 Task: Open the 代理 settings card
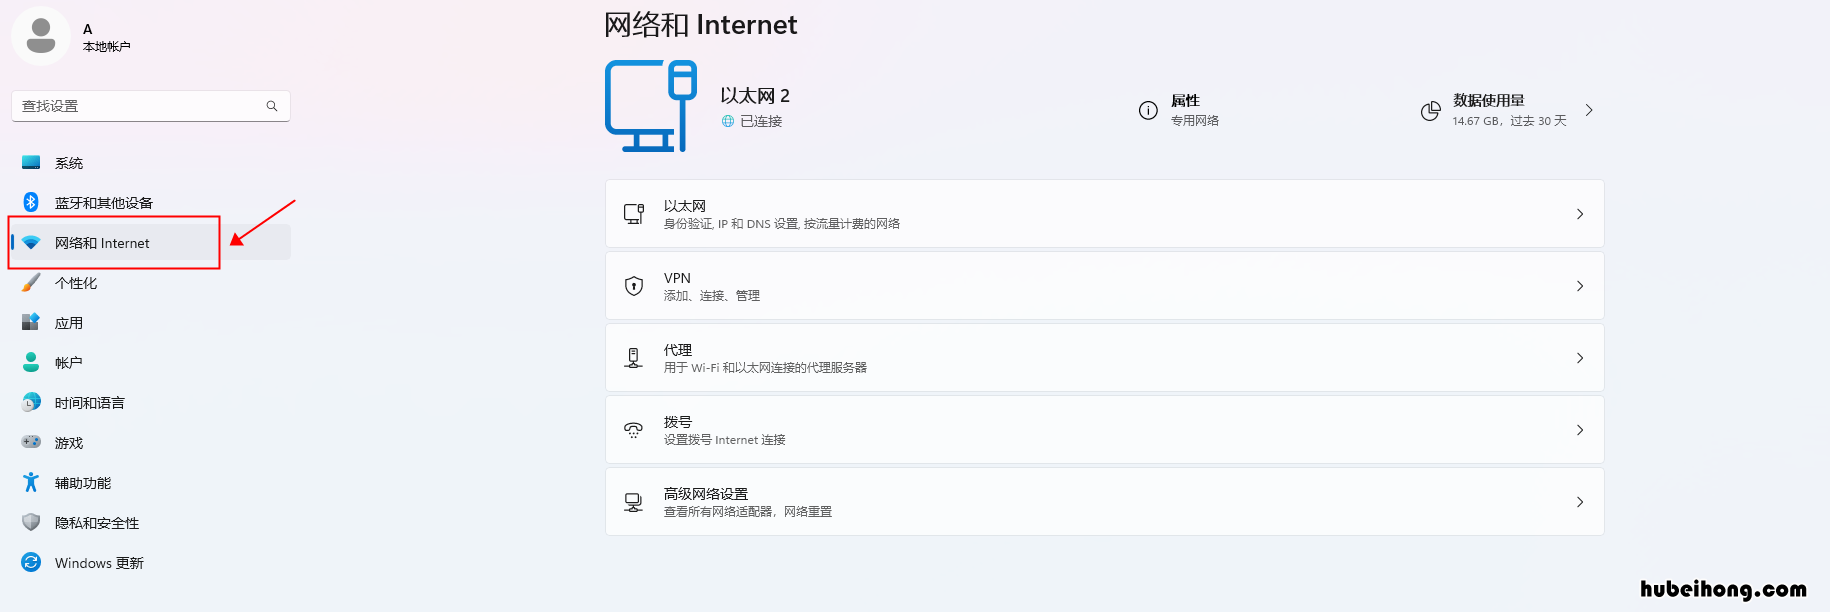[1105, 358]
